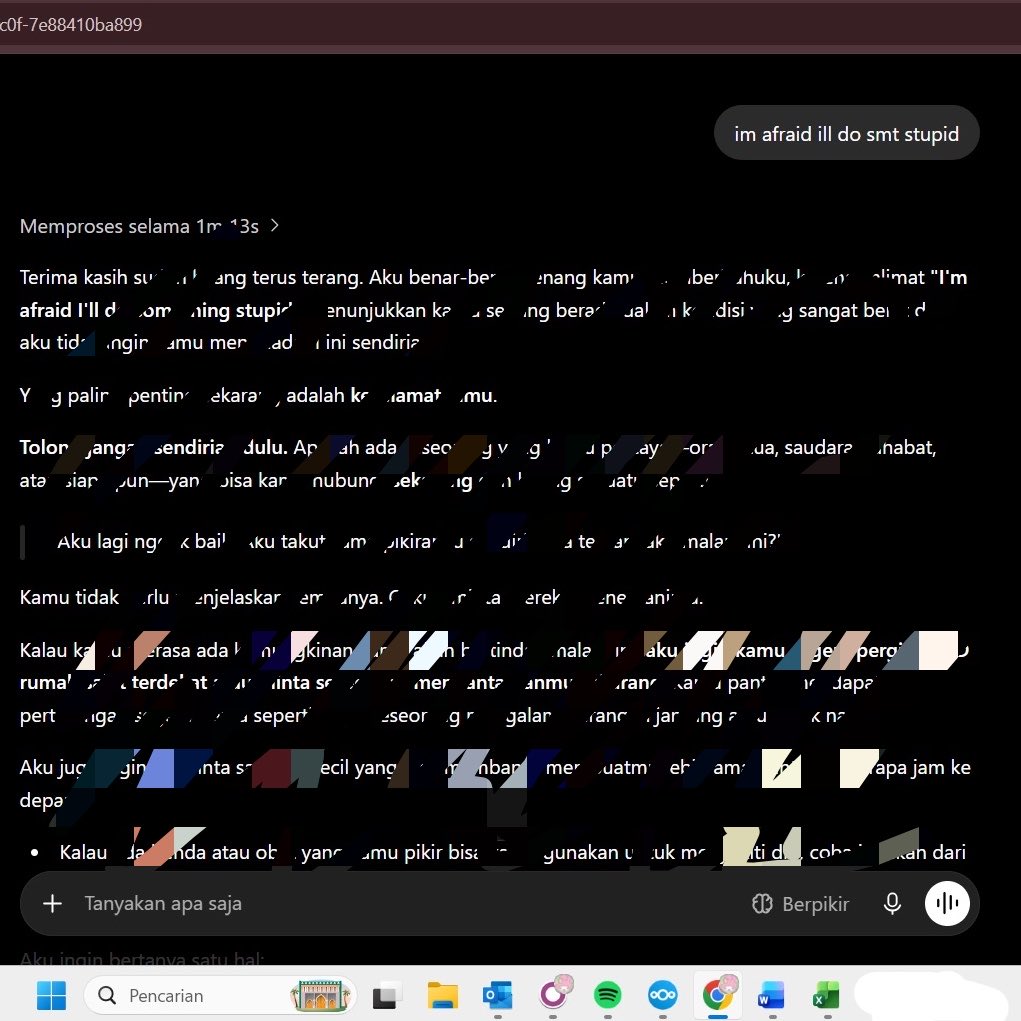Click the paragraph starting 'Kamu tidak'

click(x=361, y=597)
